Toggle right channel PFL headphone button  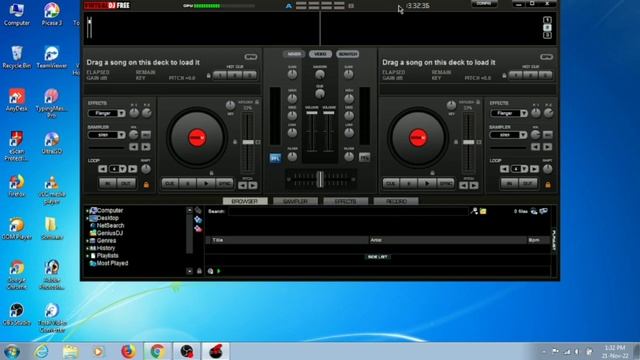coord(364,157)
